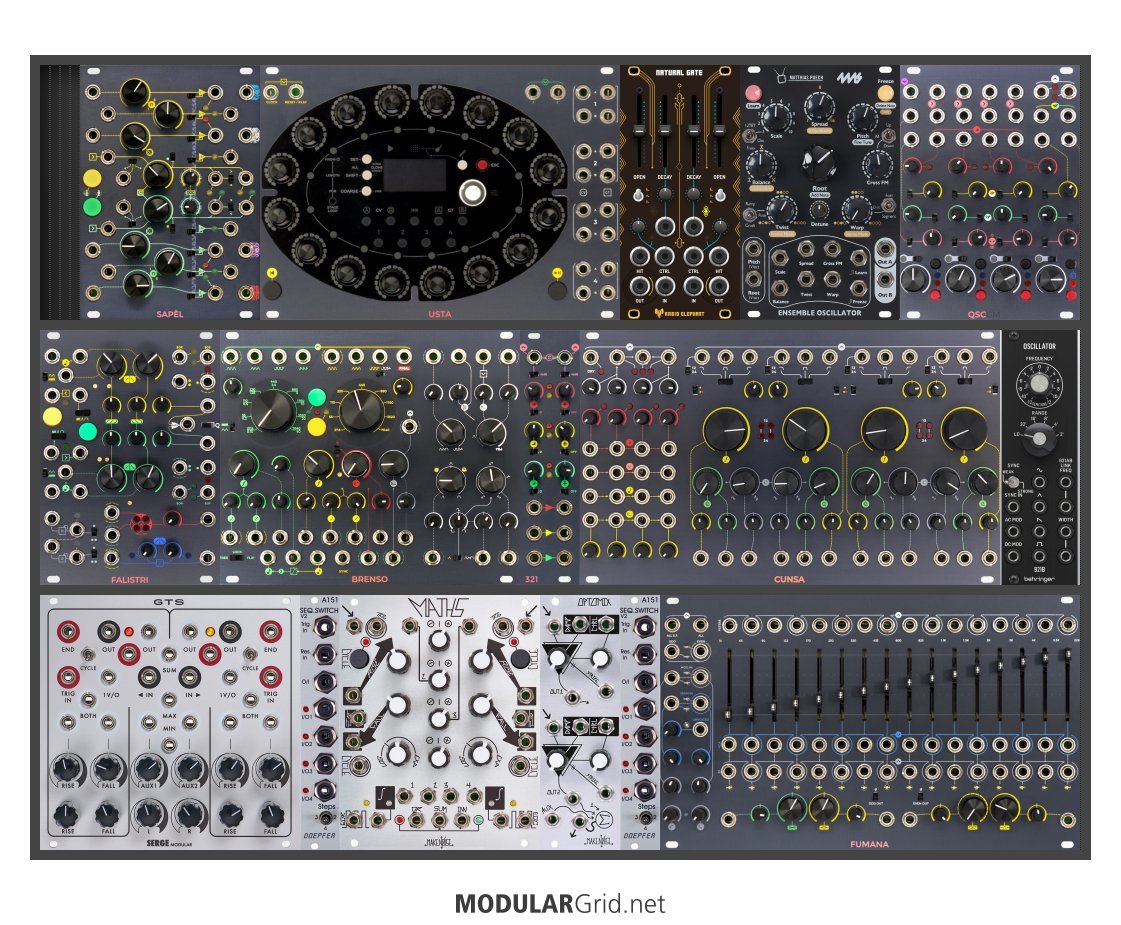The image size is (1121, 925).
Task: Click the leftmost fader on FUMANA
Action: pyautogui.click(x=728, y=687)
